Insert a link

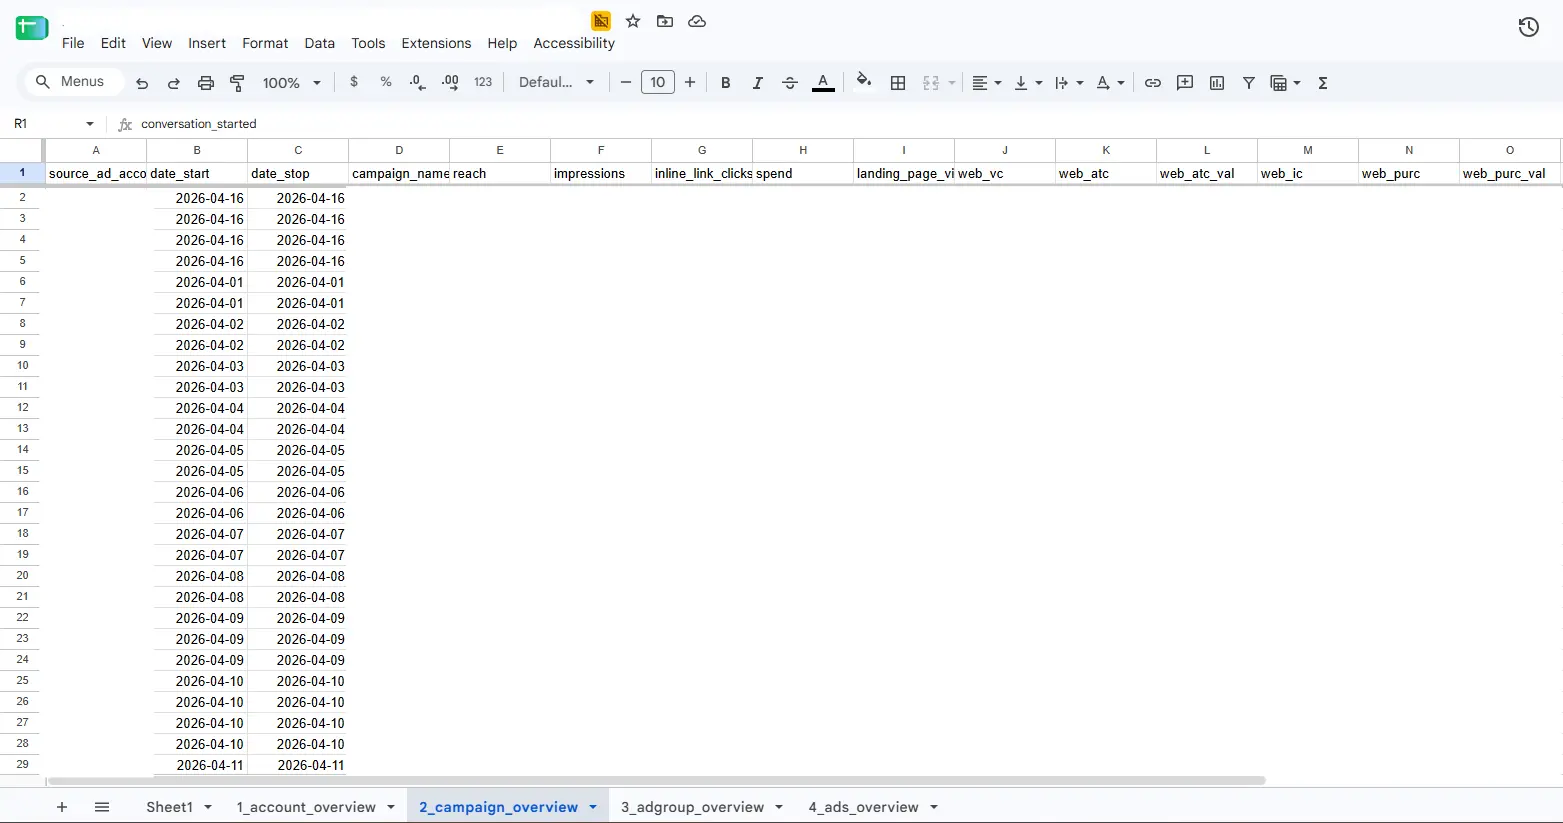(1153, 83)
